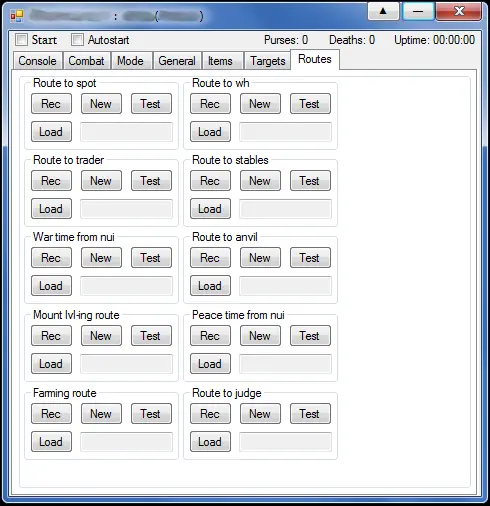Click Load under Peace time from nui

coord(210,364)
